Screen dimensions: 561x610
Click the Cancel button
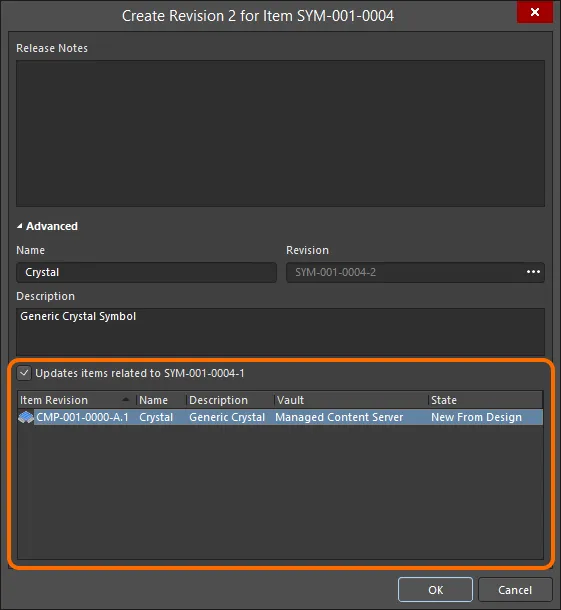pyautogui.click(x=515, y=590)
